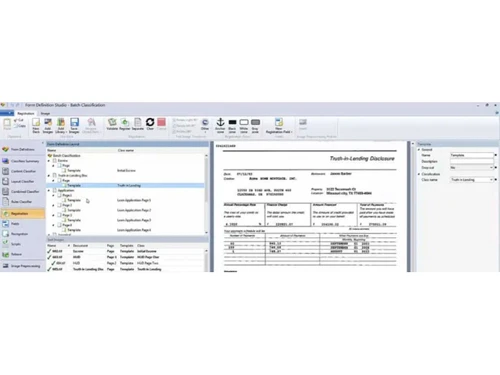Collapse the Page3 node under Application
Screen dimensions: 500x375
coord(53,215)
